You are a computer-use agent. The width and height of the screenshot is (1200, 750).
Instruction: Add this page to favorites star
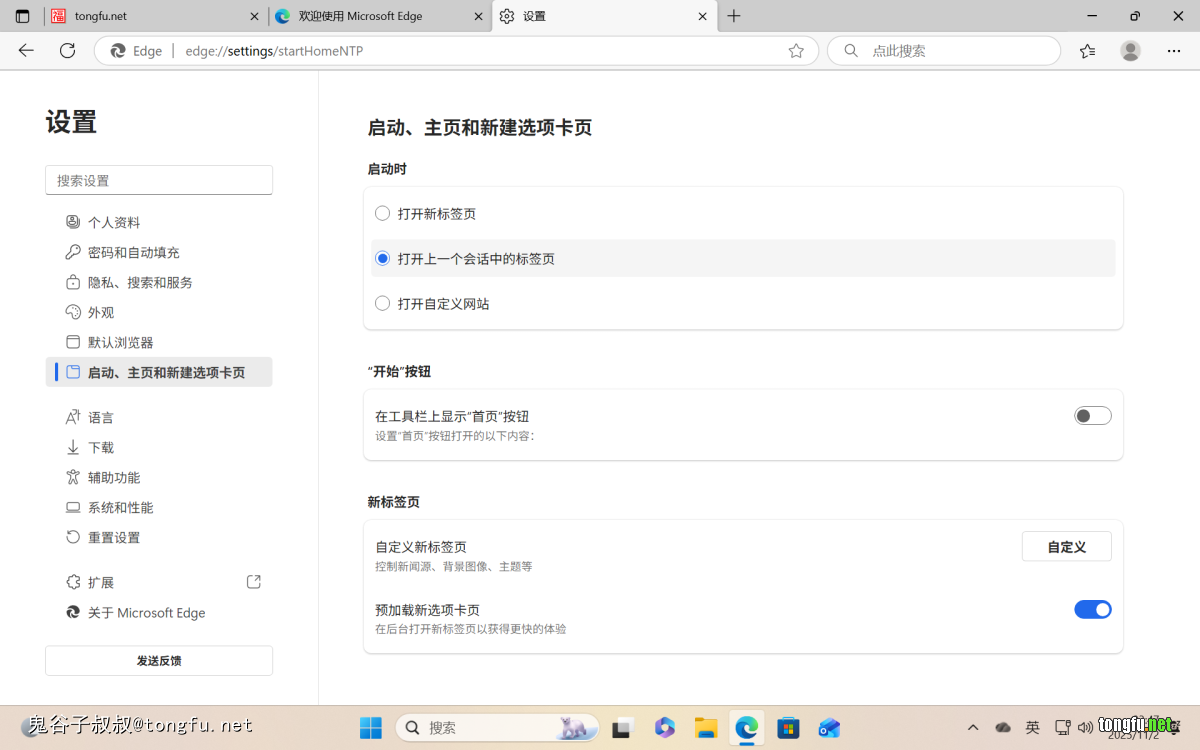point(796,51)
